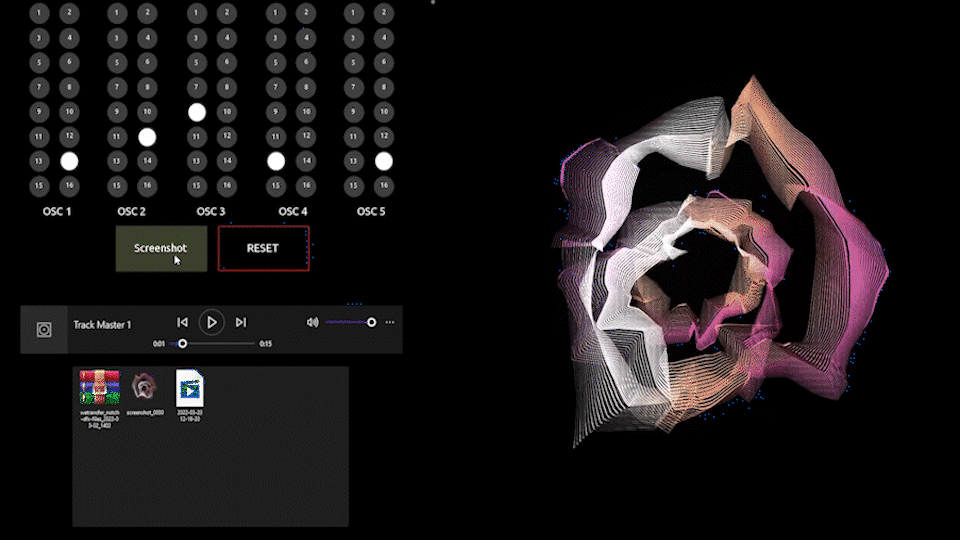This screenshot has height=540, width=960.
Task: Toggle off the lit OSC 1 button 14
Action: (x=69, y=161)
